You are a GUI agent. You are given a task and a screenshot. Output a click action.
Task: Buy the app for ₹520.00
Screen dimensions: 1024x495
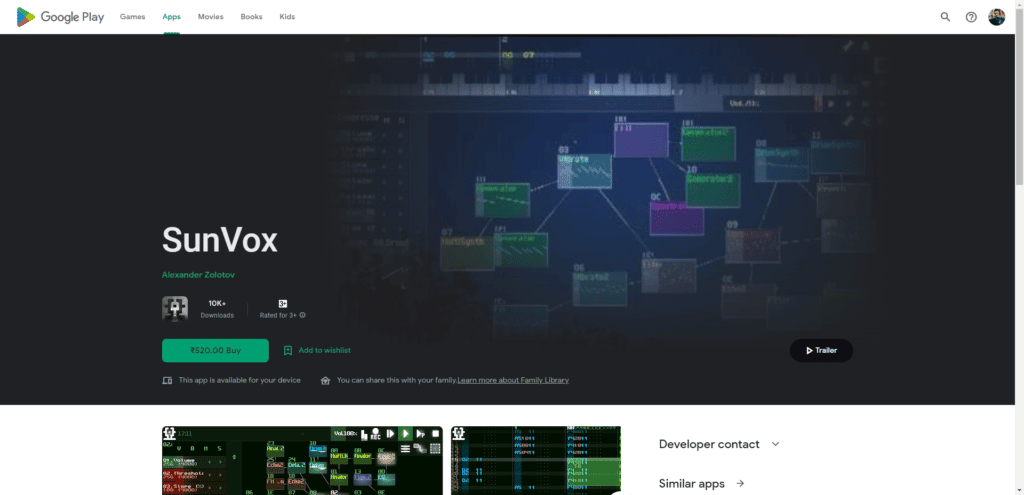216,351
